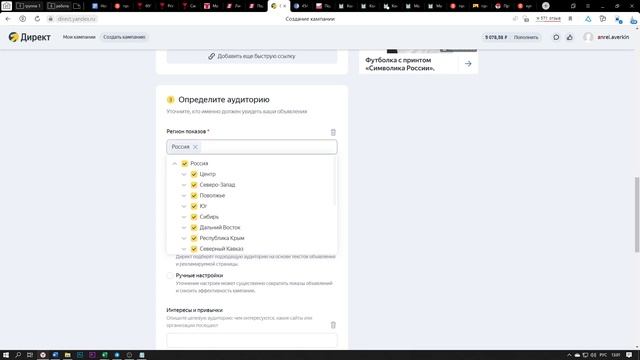The height and width of the screenshot is (360, 640).
Task: Uncheck the 'Северо-Запад' region checkbox
Action: [x=194, y=185]
